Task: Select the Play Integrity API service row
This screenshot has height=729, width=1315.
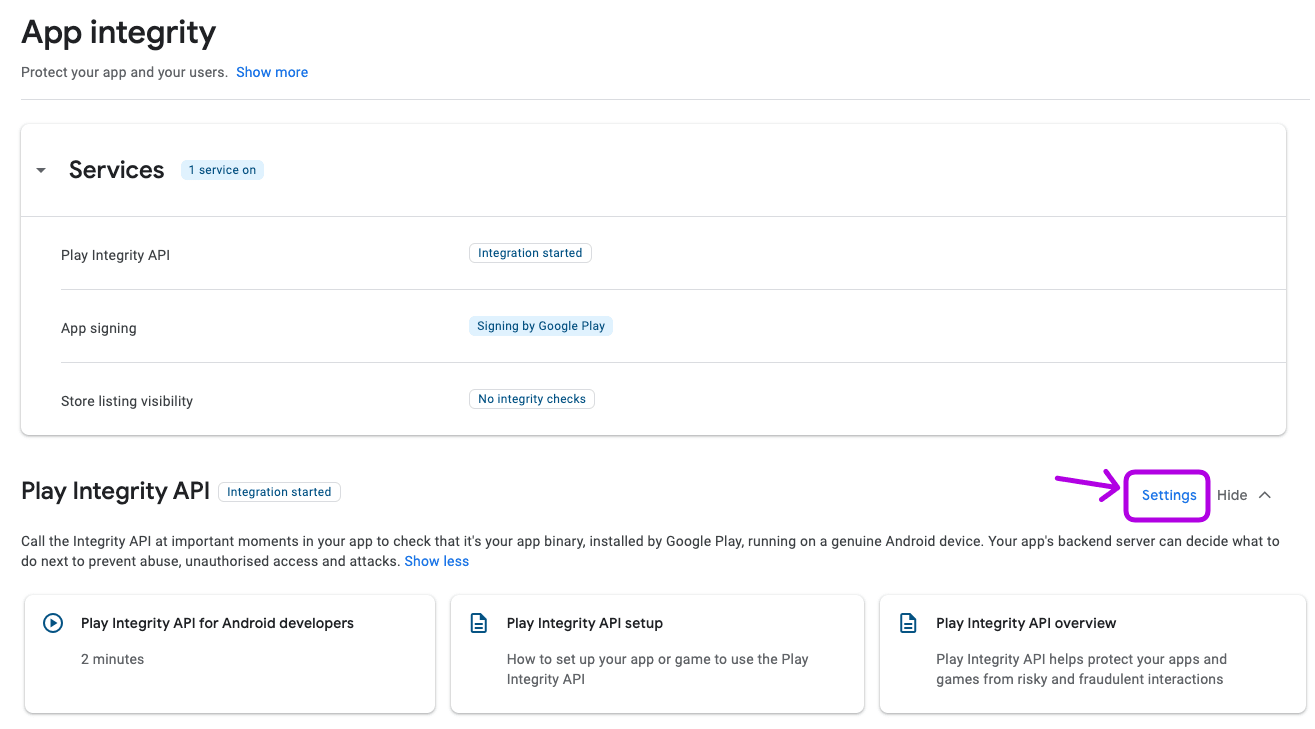Action: [x=116, y=255]
